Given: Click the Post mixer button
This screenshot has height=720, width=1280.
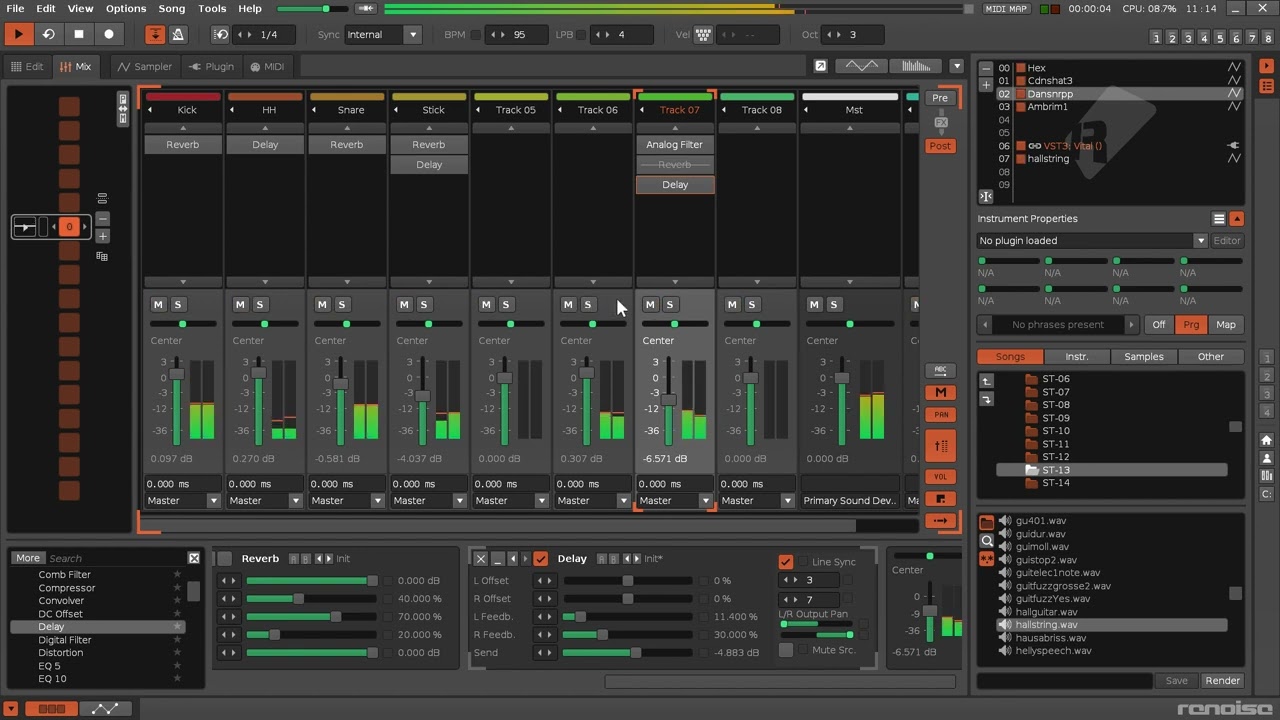Looking at the screenshot, I should tap(940, 146).
